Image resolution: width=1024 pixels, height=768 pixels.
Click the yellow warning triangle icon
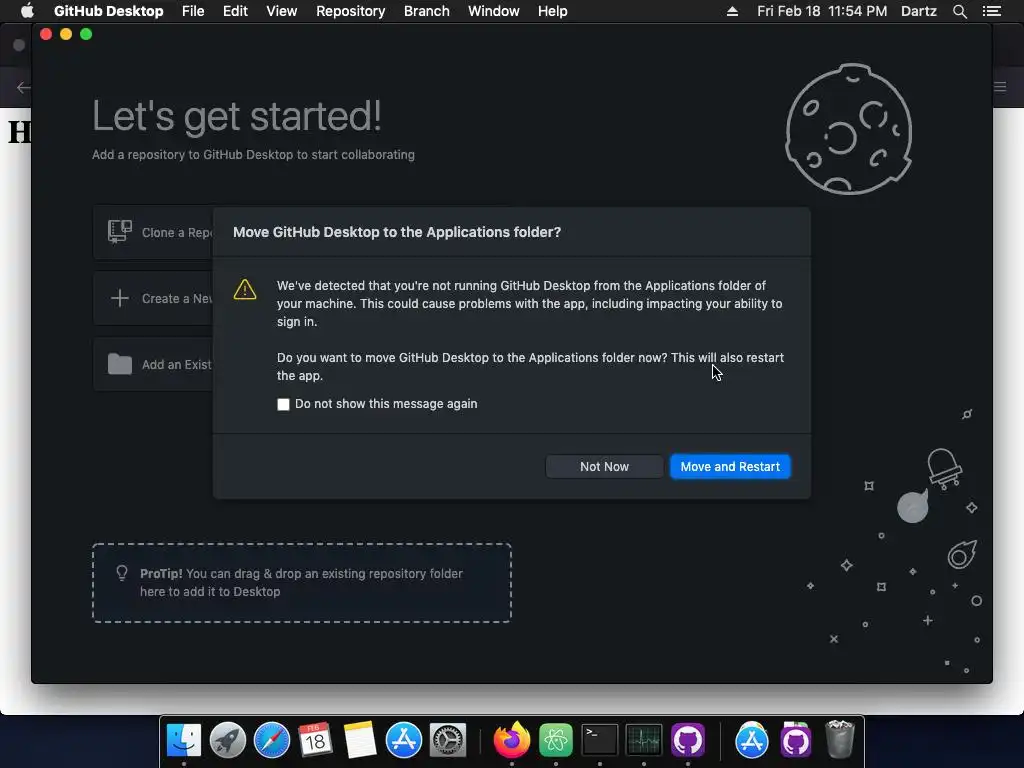pos(245,289)
